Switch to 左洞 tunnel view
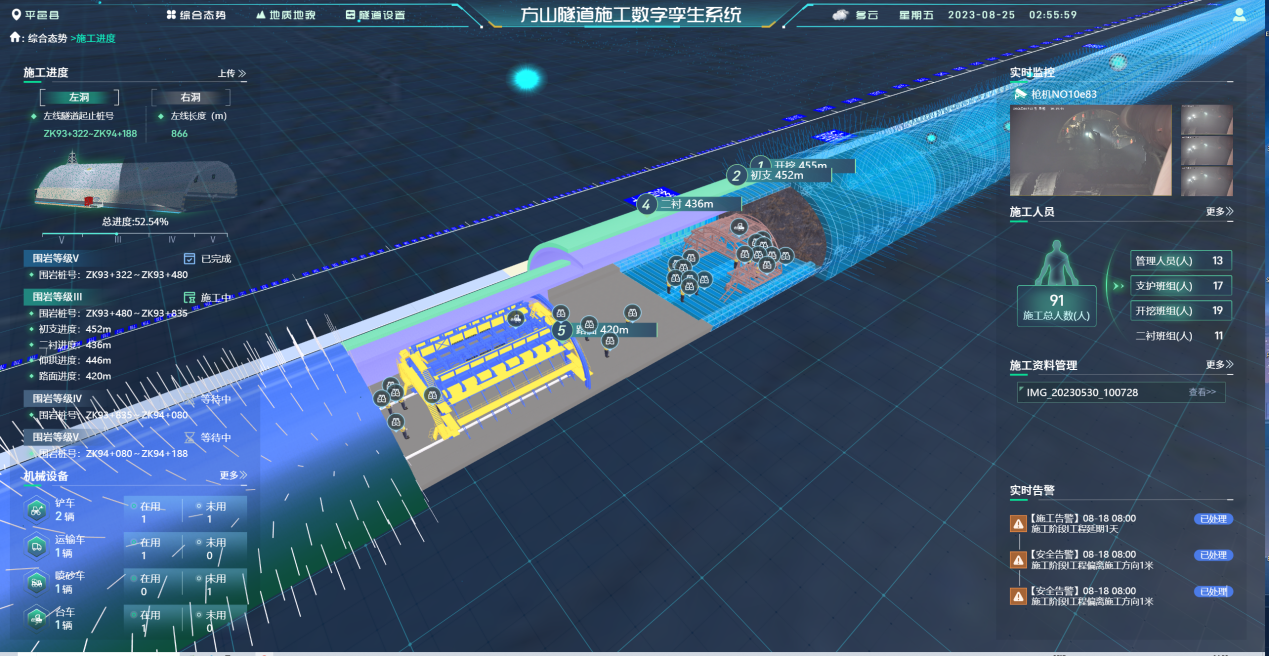1269x657 pixels. tap(79, 98)
